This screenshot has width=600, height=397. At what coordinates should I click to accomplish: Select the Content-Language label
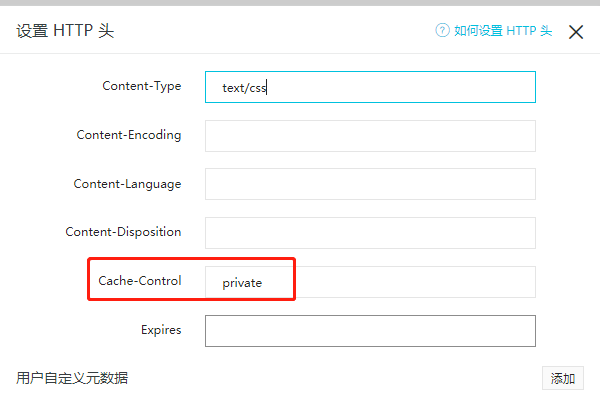point(127,184)
